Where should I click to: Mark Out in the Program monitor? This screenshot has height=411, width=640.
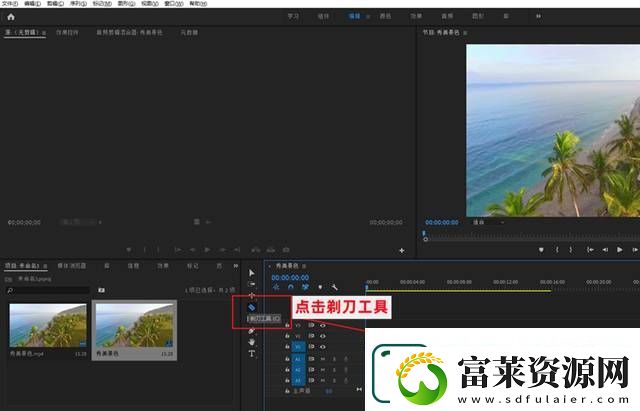(571, 249)
